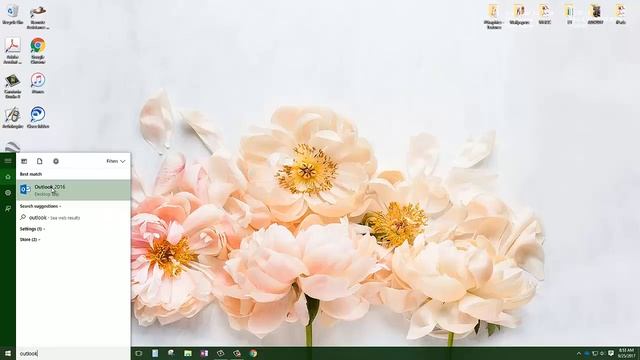
Task: Select the leftmost folder in top-right desktop row
Action: pos(494,16)
